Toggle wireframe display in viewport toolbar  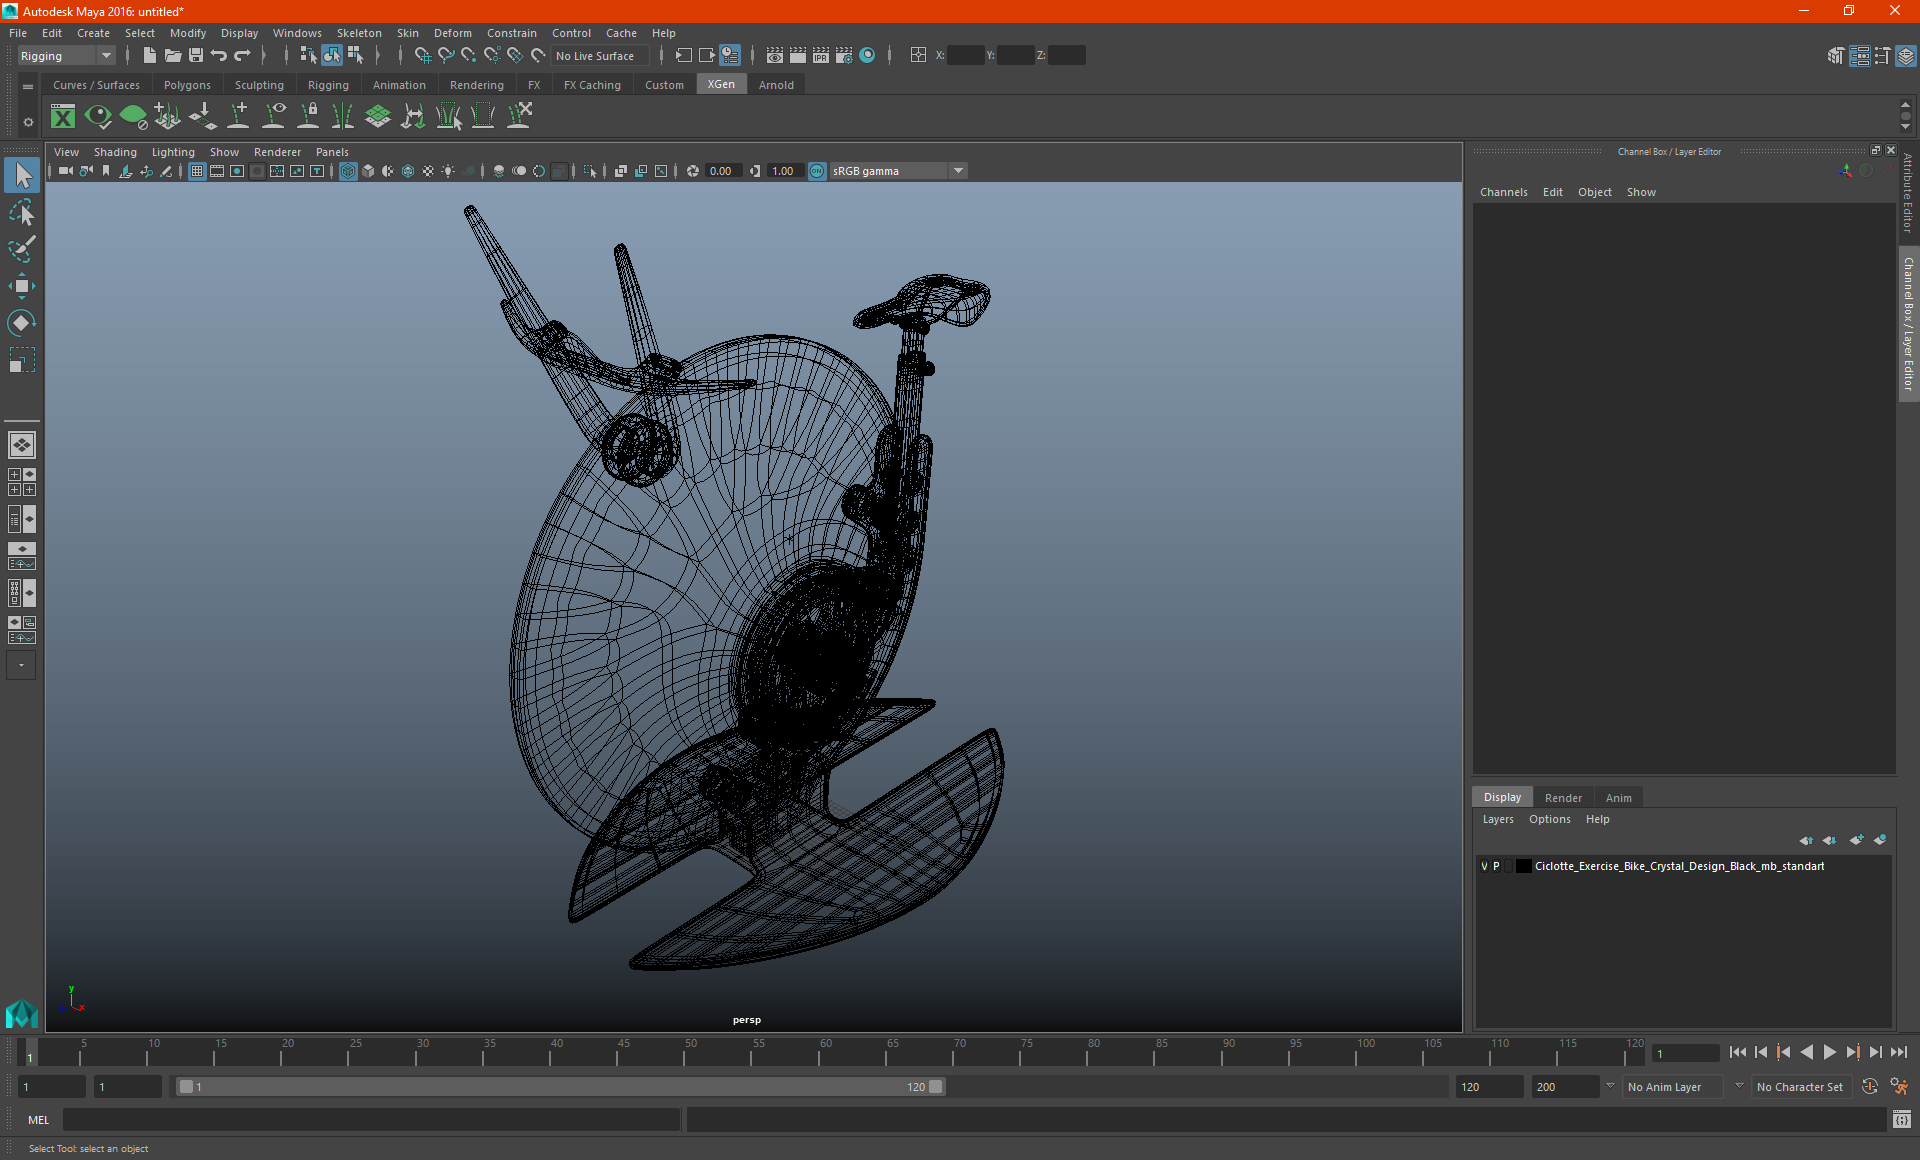pos(348,171)
